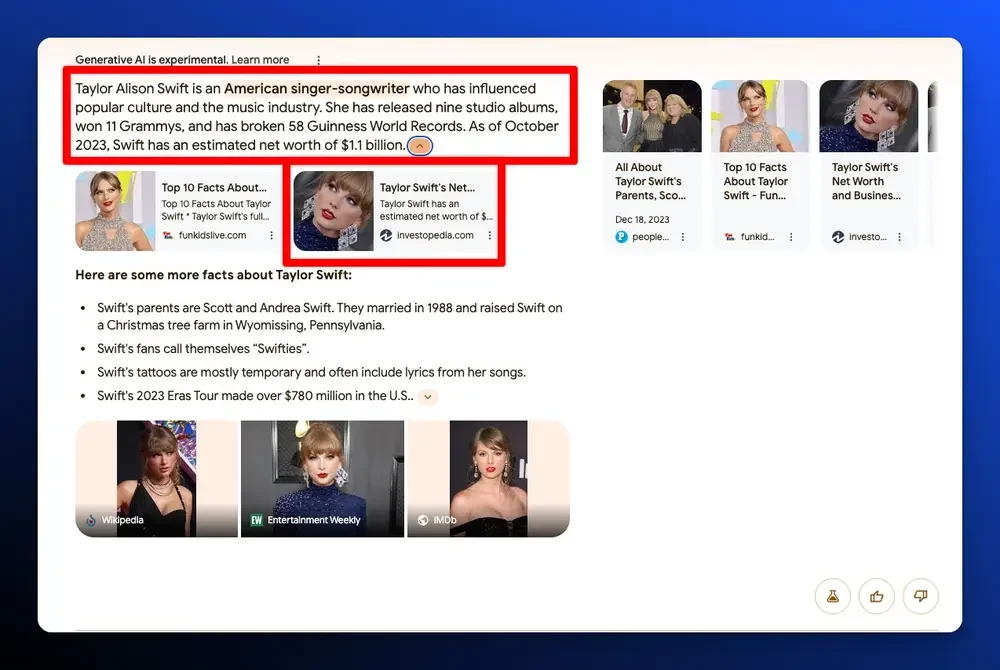1000x670 pixels.
Task: Click the funkidslive favicon on Top 10 Facts card
Action: [168, 235]
